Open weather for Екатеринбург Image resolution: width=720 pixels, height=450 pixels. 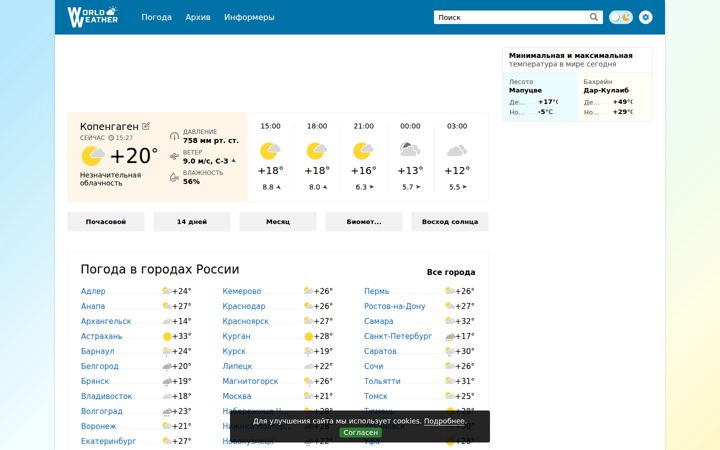[x=108, y=441]
